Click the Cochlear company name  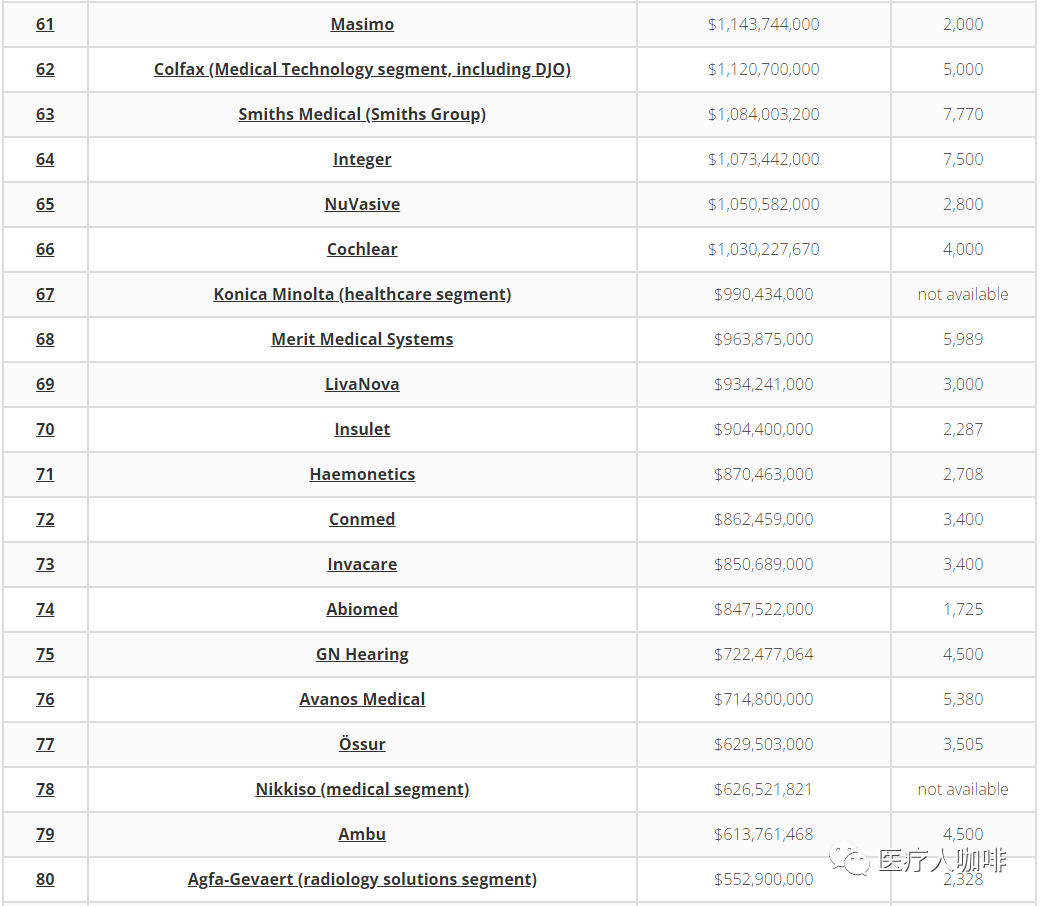pos(362,249)
